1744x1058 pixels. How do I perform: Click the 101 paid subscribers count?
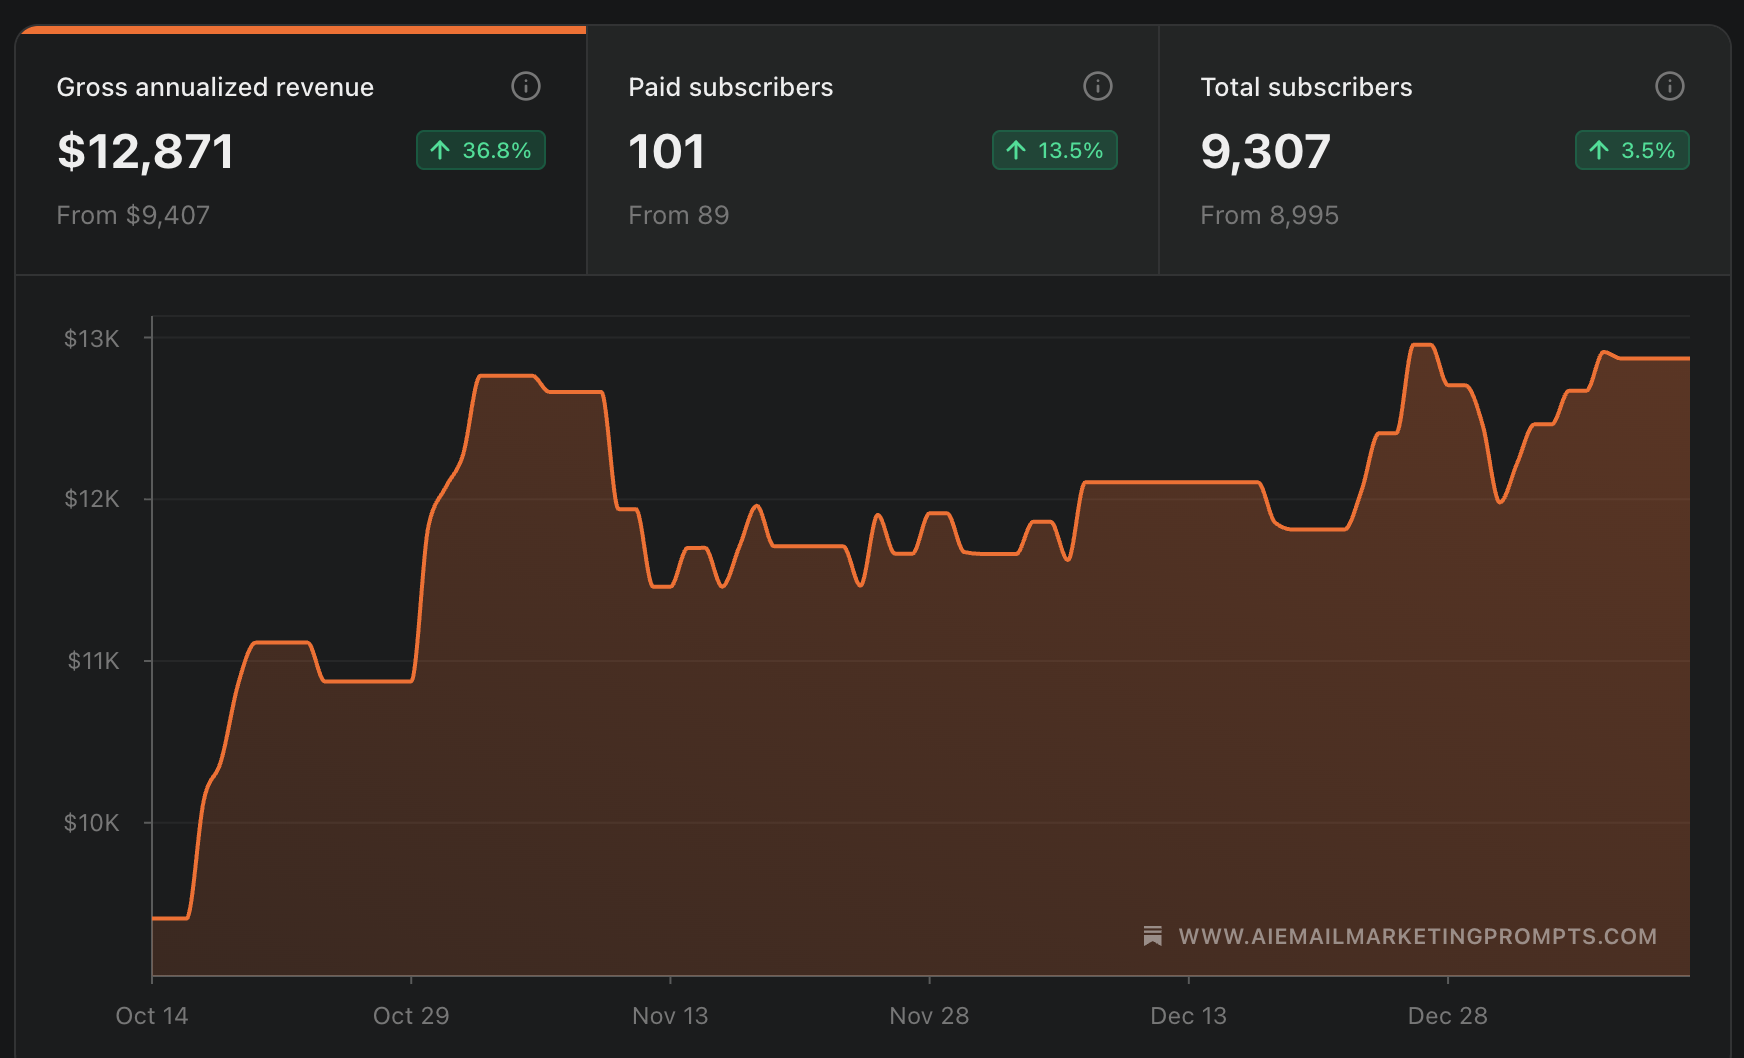coord(666,152)
